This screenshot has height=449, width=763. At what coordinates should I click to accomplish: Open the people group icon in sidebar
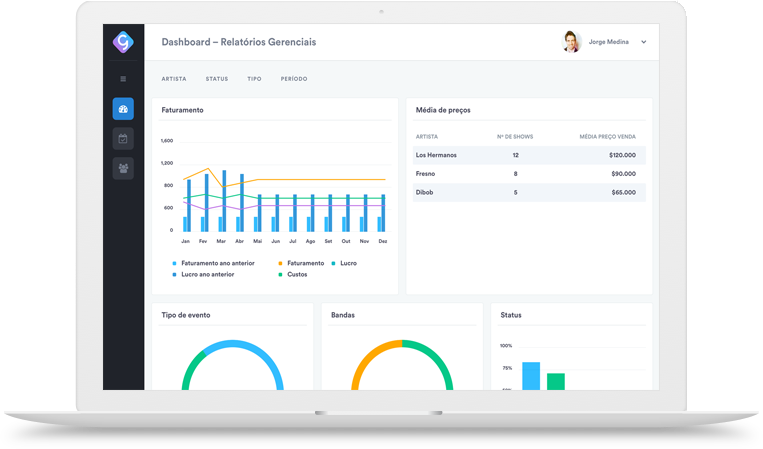[x=123, y=168]
